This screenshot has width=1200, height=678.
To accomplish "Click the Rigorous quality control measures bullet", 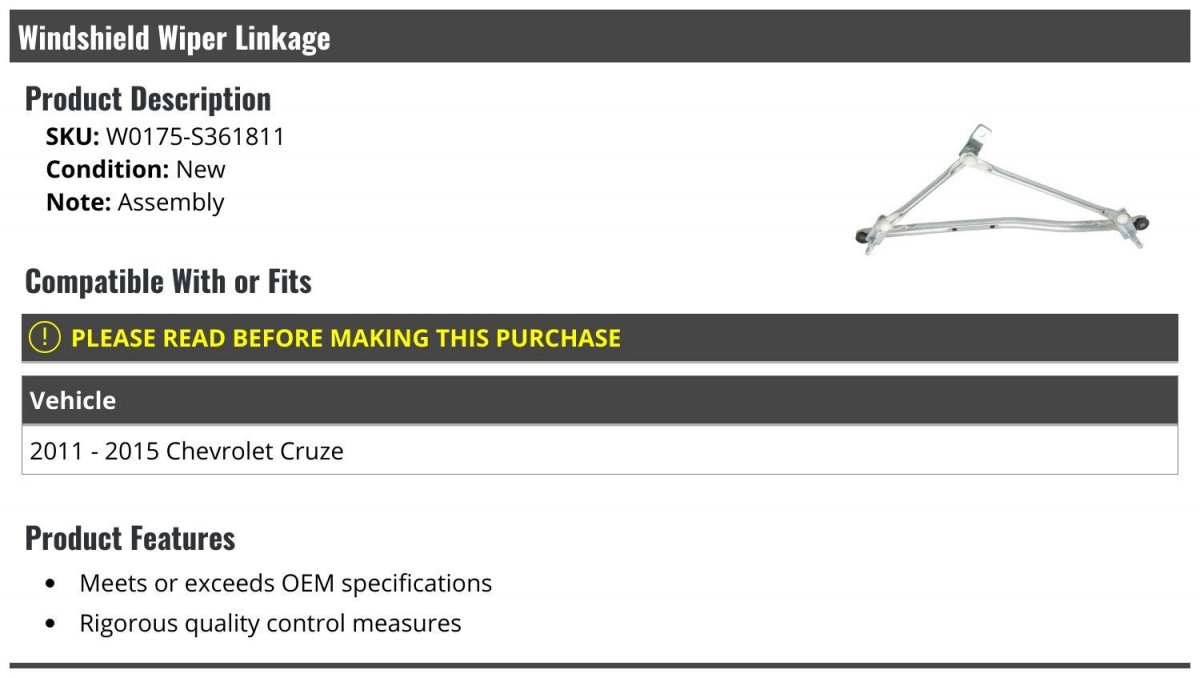I will tap(270, 623).
